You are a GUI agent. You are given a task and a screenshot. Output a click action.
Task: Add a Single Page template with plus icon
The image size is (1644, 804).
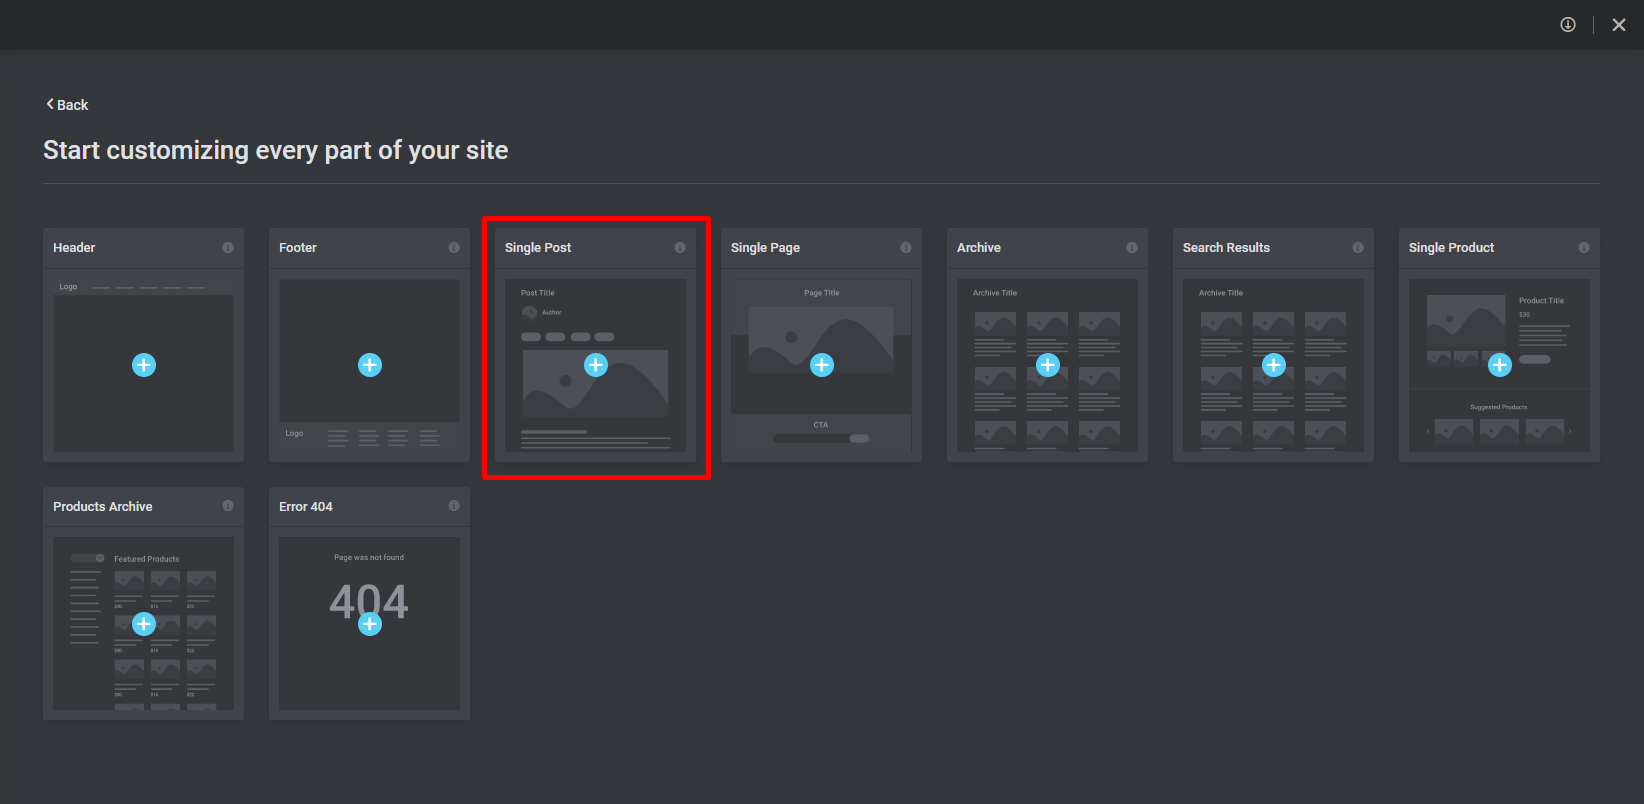click(822, 365)
